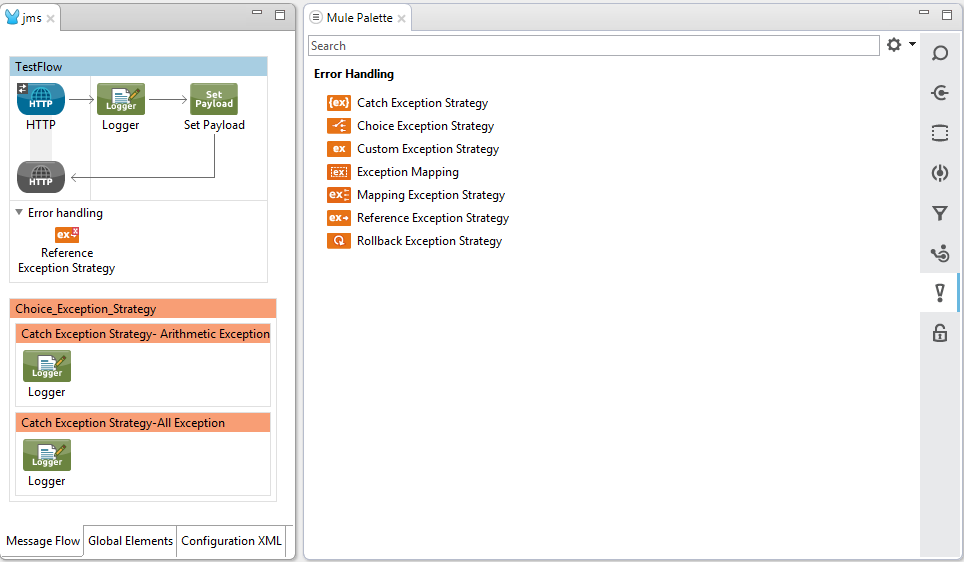
Task: Maximize the Mule Palette panel
Action: [947, 15]
